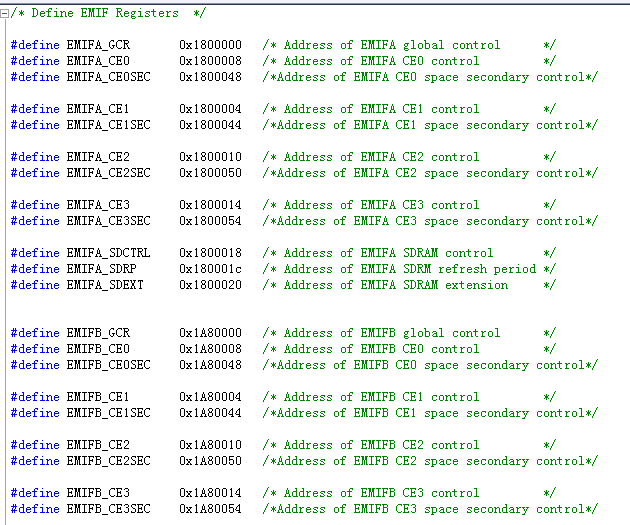The width and height of the screenshot is (630, 525).
Task: Click the EMIFA_SDCTRL macro name
Action: tap(108, 253)
